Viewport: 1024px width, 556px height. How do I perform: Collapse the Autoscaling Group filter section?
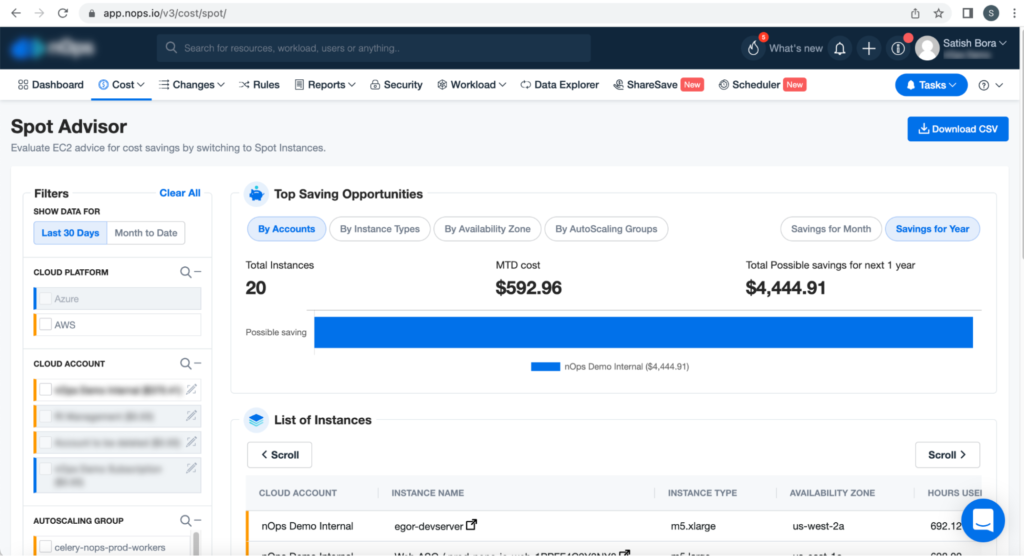(198, 520)
